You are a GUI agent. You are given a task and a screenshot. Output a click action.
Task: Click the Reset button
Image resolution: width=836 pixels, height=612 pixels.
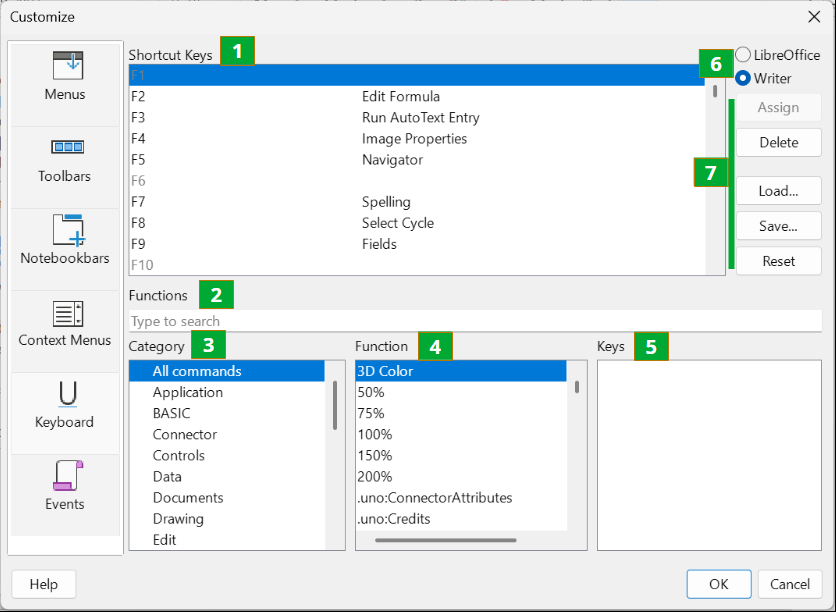[x=778, y=261]
